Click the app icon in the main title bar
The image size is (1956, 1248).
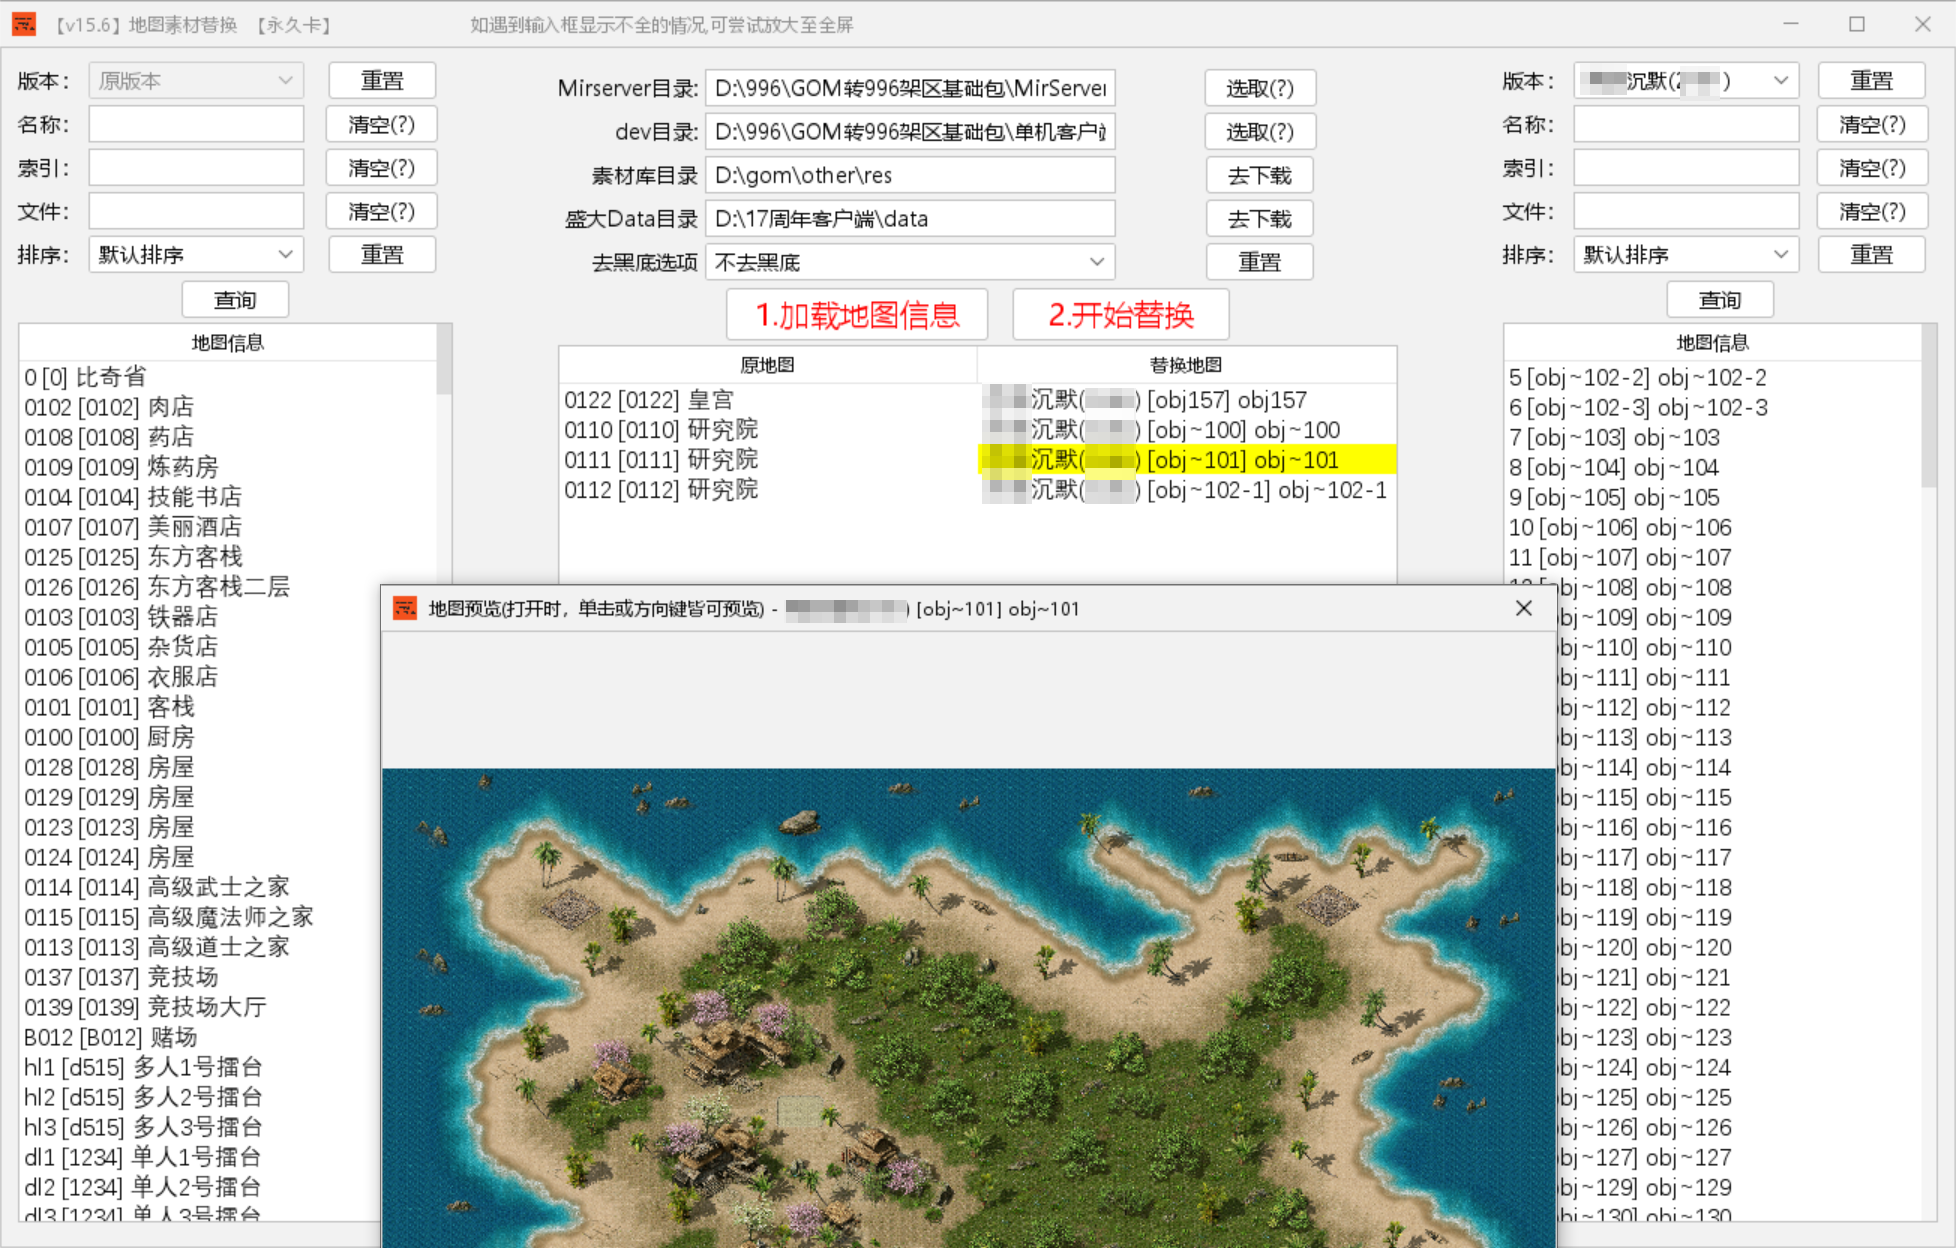tap(24, 24)
